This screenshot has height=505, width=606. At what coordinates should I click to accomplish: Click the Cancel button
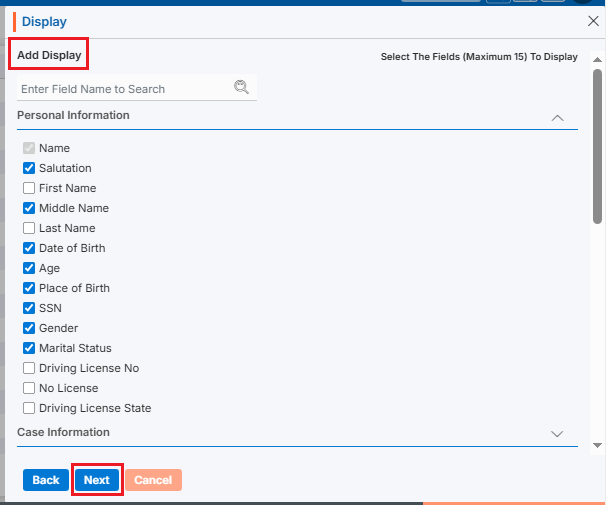point(153,480)
